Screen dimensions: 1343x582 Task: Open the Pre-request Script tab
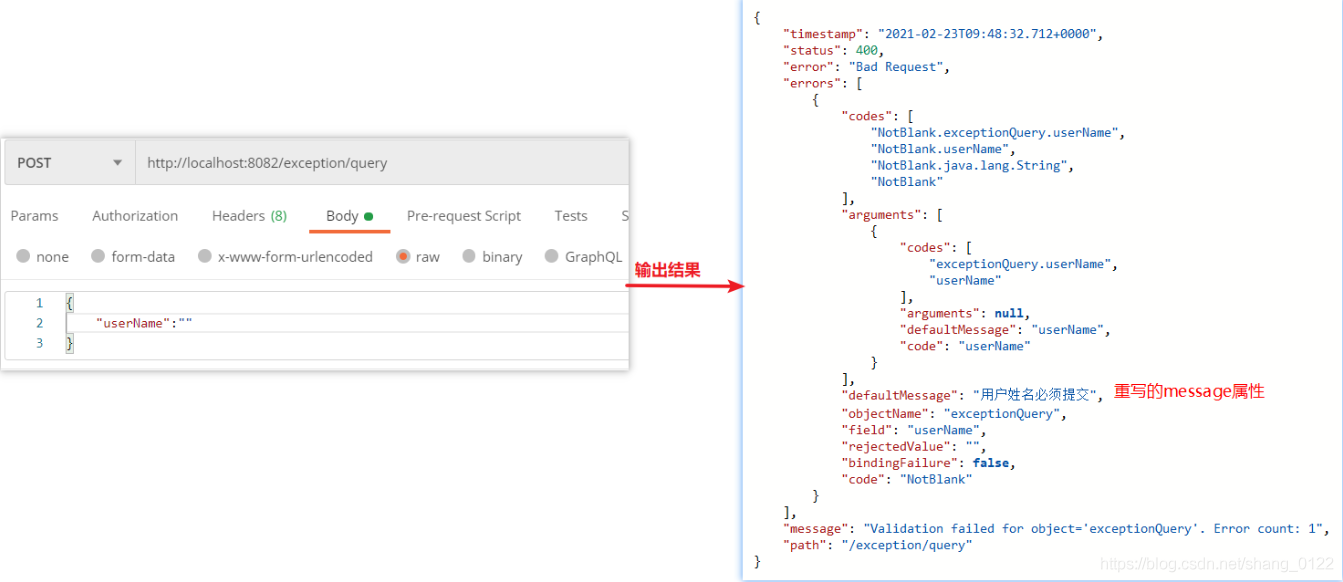coord(464,216)
